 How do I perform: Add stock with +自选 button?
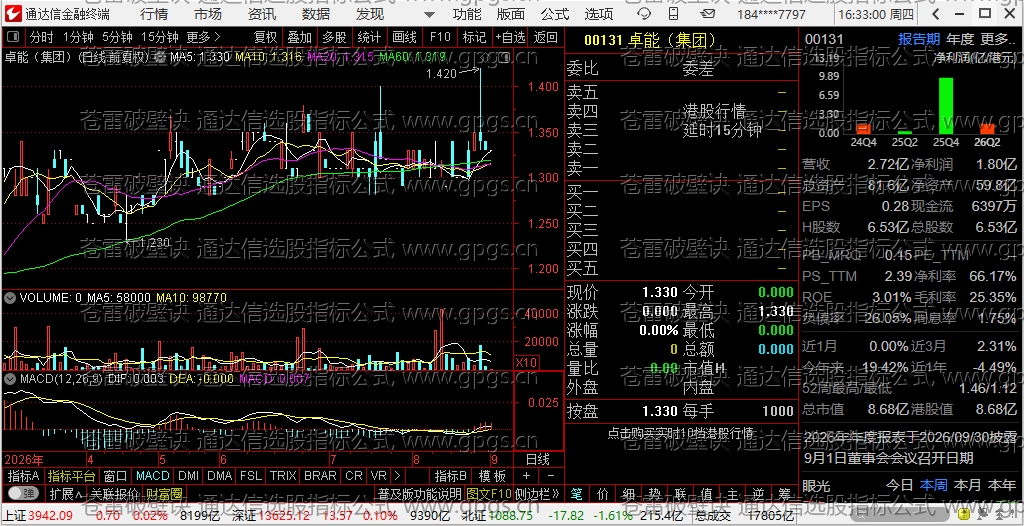[510, 37]
